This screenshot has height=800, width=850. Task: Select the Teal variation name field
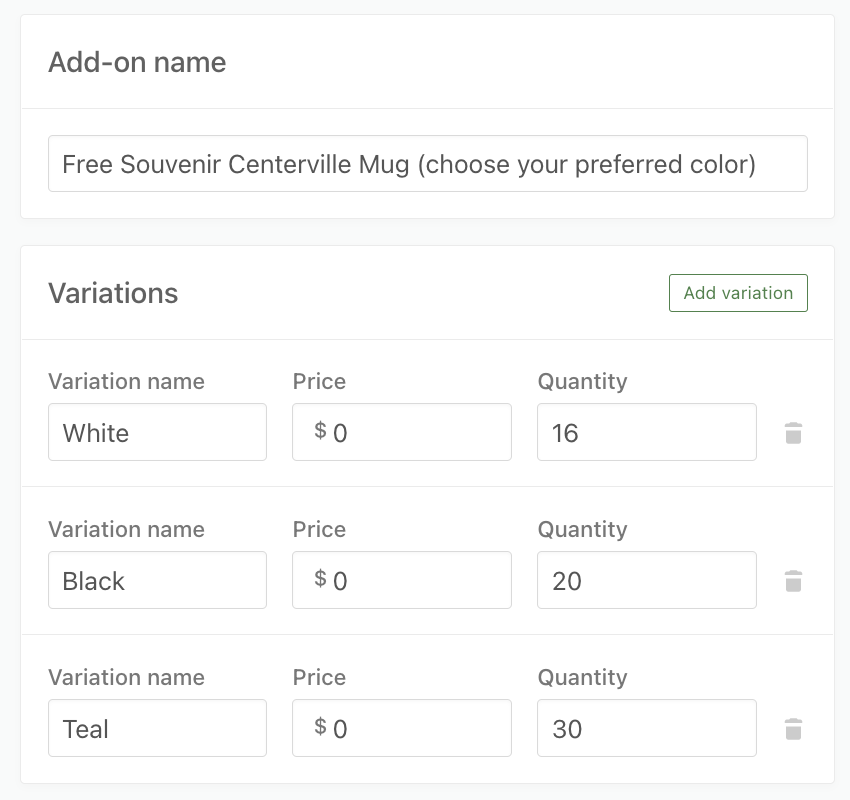coord(157,728)
